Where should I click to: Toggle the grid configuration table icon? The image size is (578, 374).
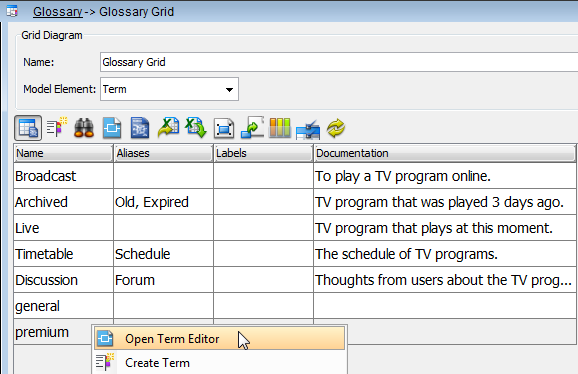28,128
